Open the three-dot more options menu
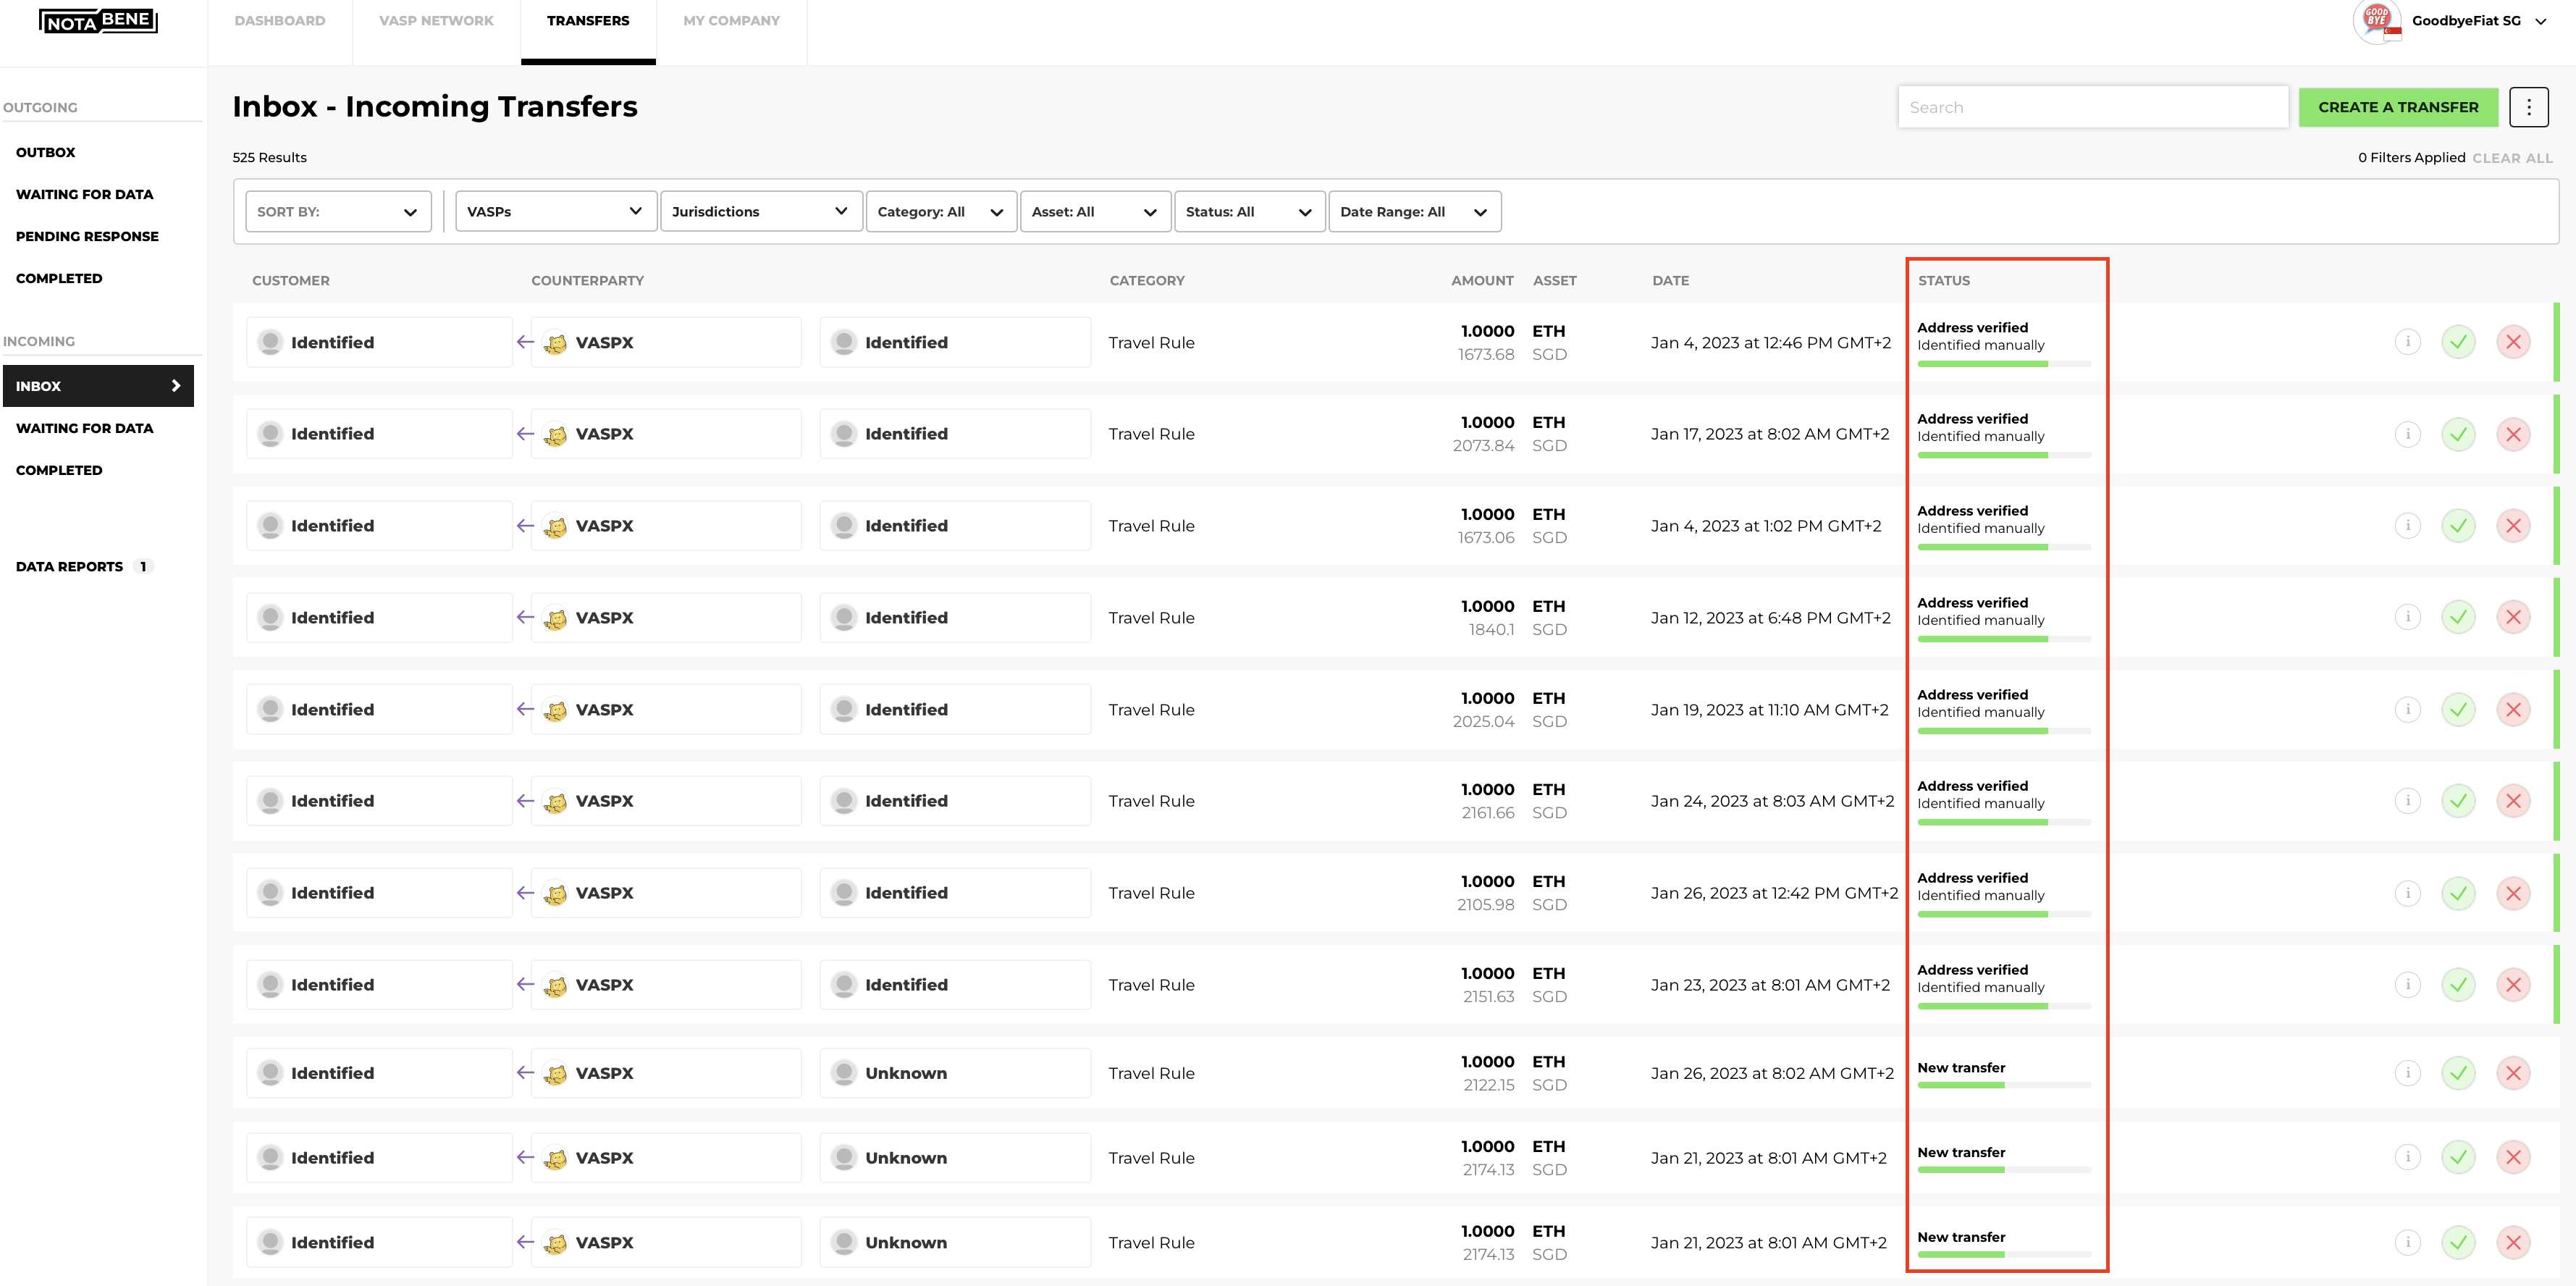Viewport: 2576px width, 1286px height. 2528,107
